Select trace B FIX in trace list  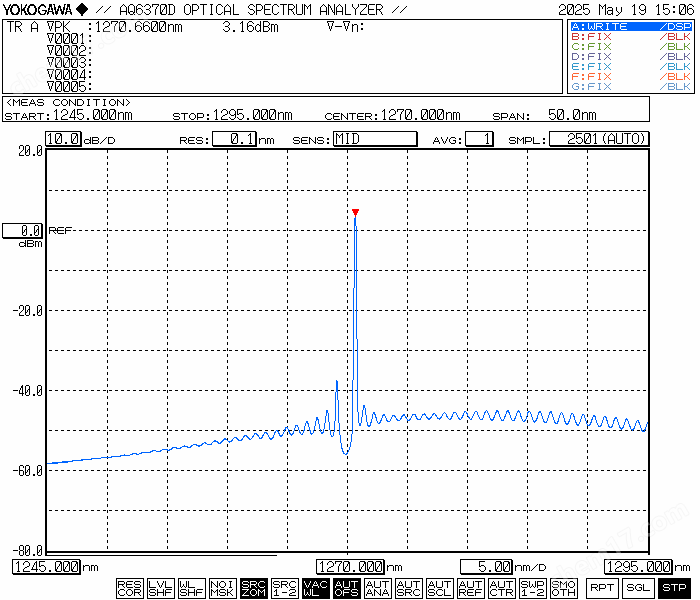(x=630, y=36)
